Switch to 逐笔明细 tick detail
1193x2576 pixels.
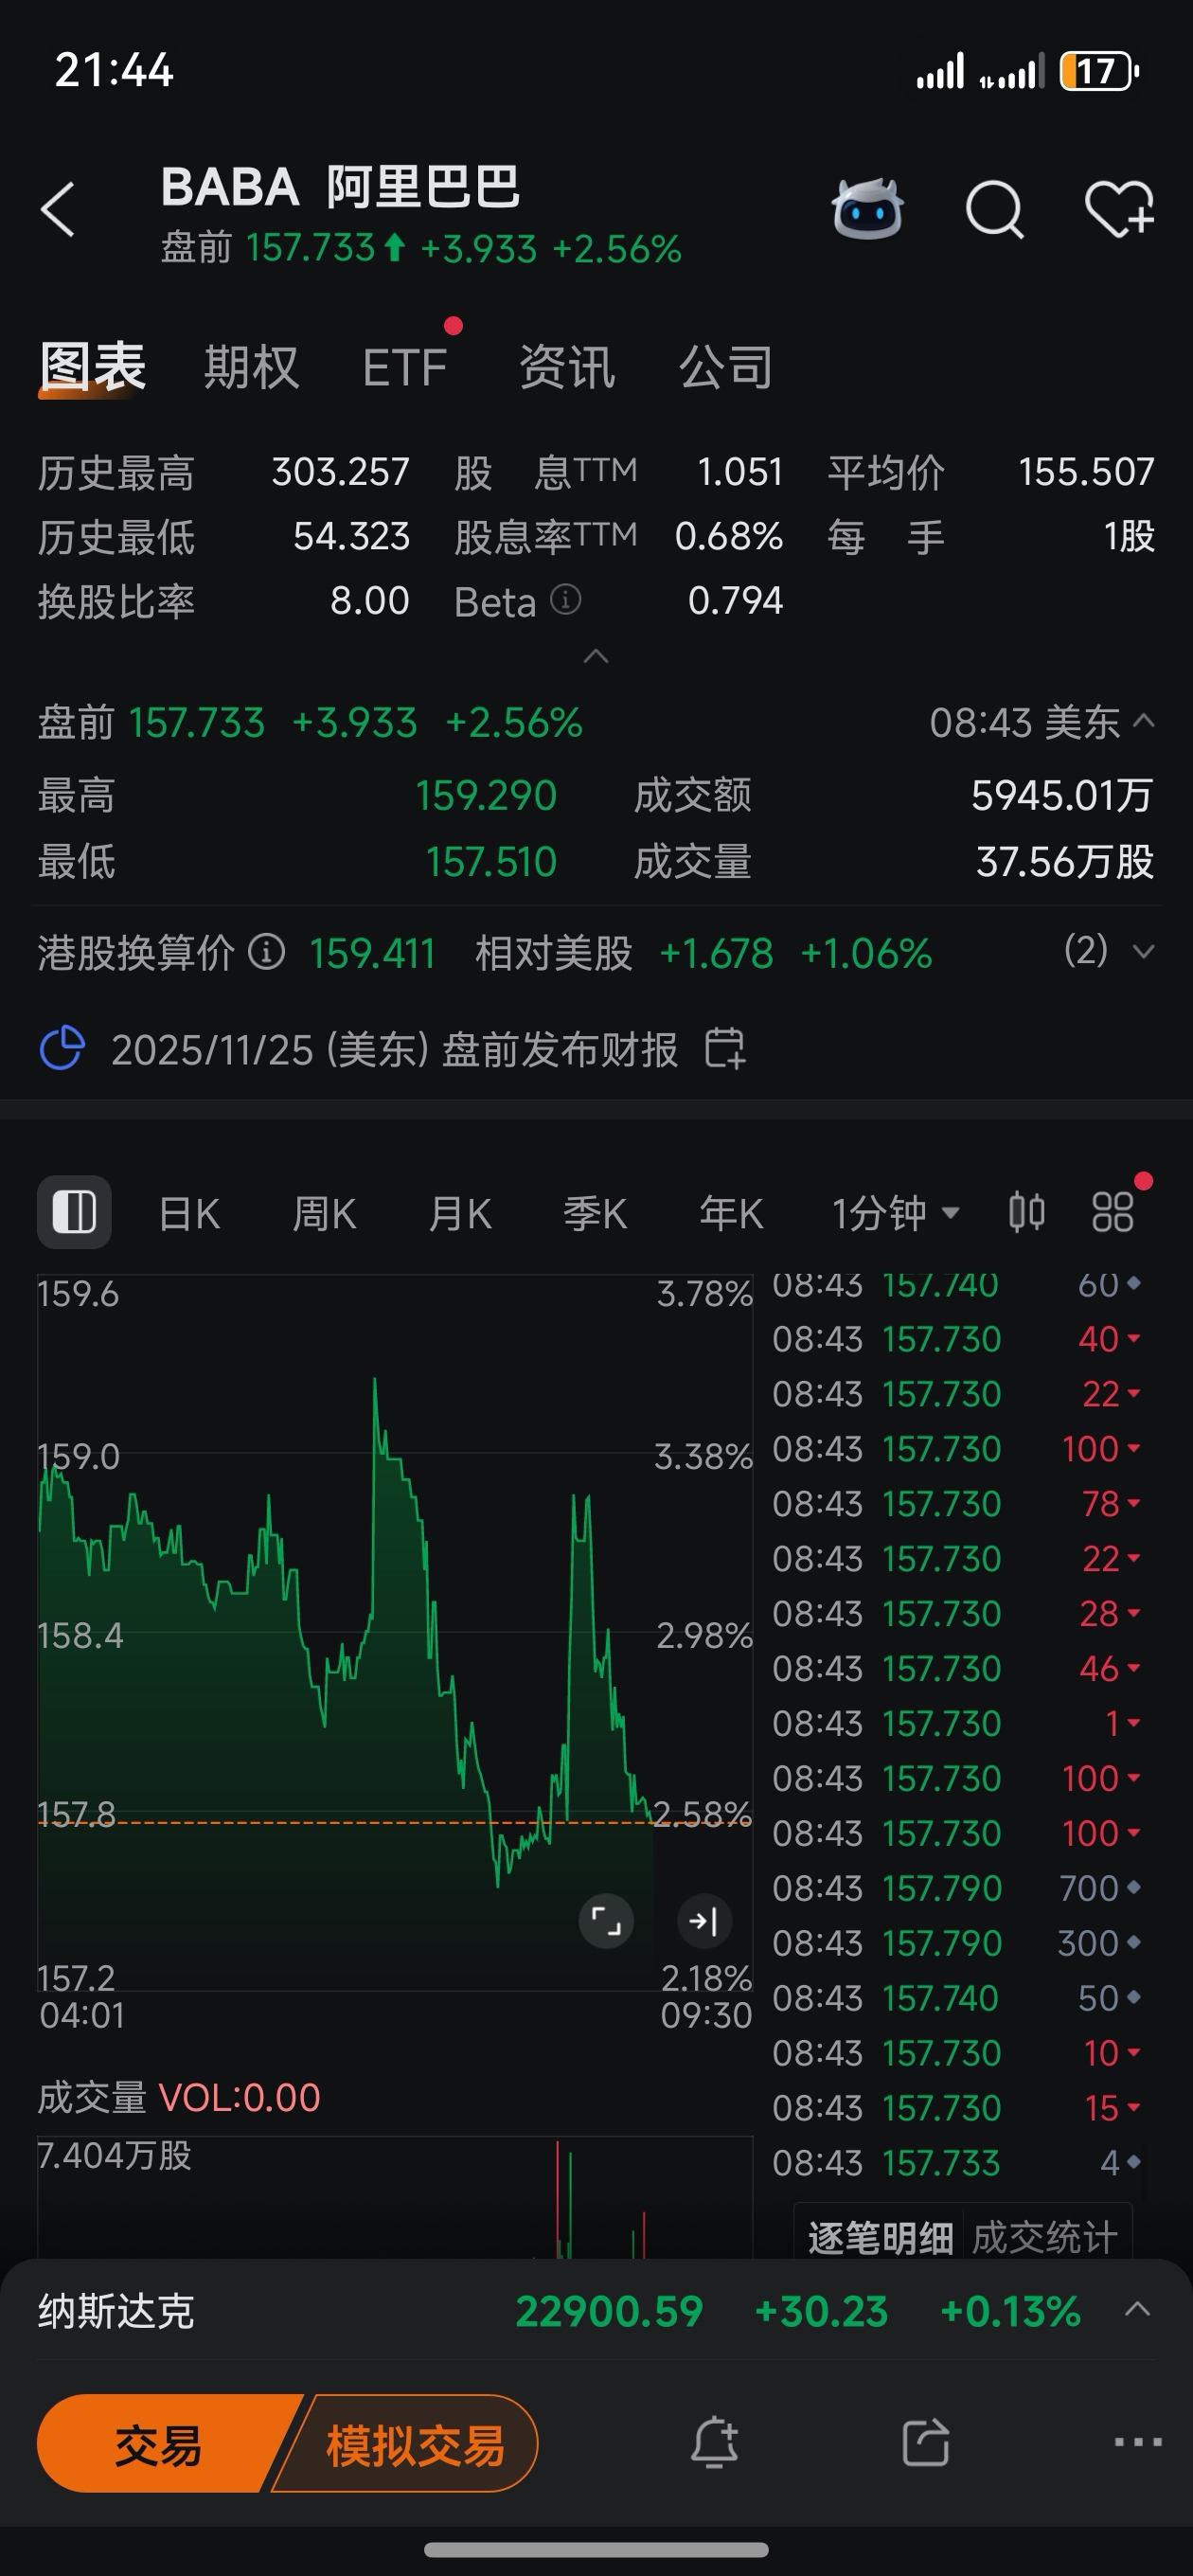coord(880,2237)
